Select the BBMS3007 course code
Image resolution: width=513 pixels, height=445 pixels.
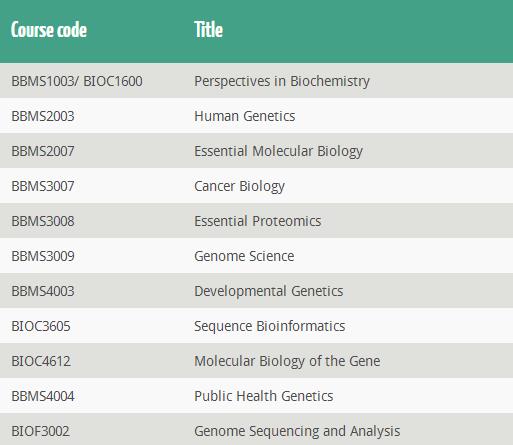pyautogui.click(x=43, y=186)
